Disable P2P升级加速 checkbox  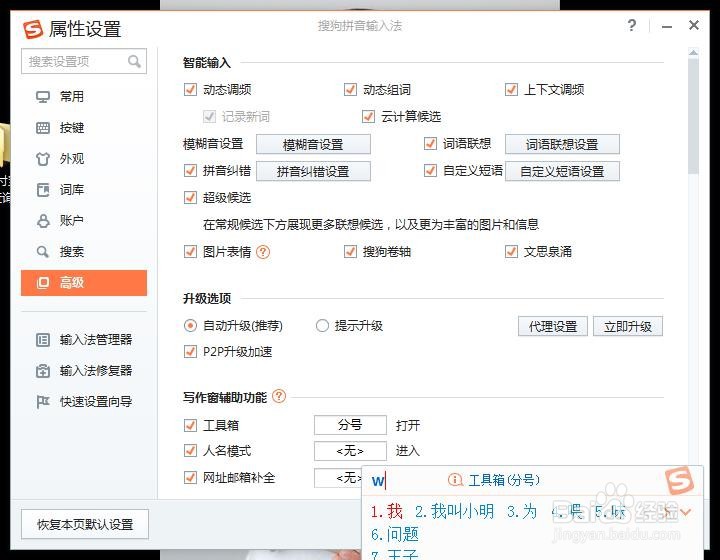pyautogui.click(x=190, y=352)
